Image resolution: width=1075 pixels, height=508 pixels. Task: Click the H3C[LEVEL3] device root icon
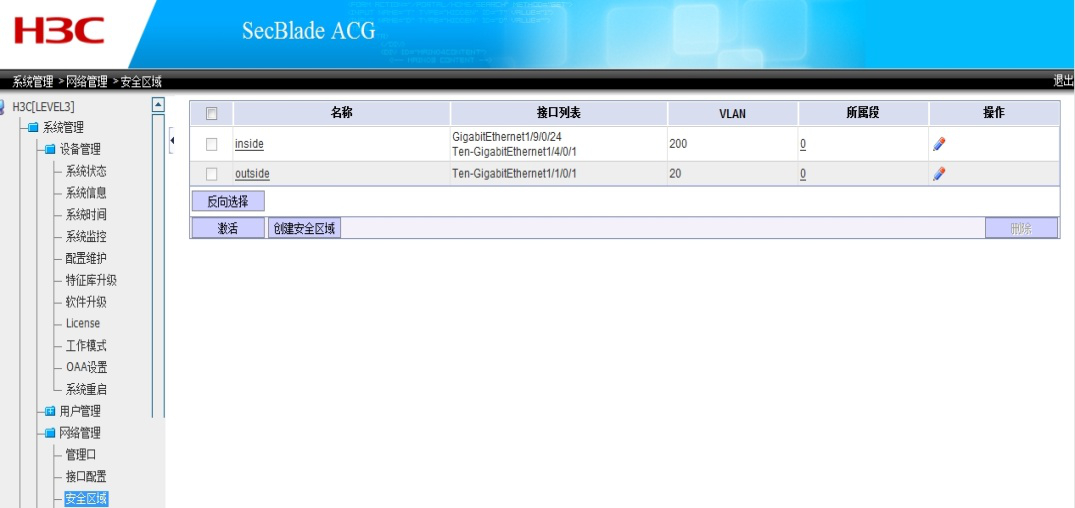(3, 106)
